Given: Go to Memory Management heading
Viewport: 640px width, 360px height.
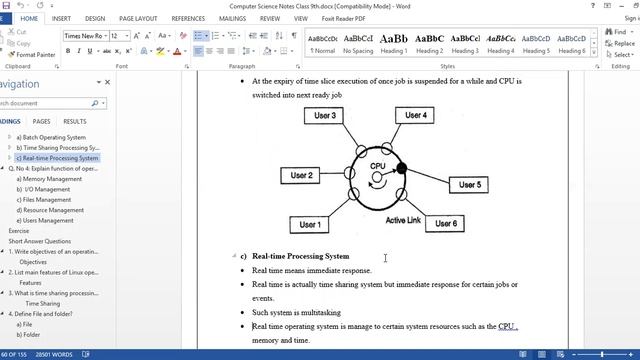Looking at the screenshot, I should tap(49, 179).
